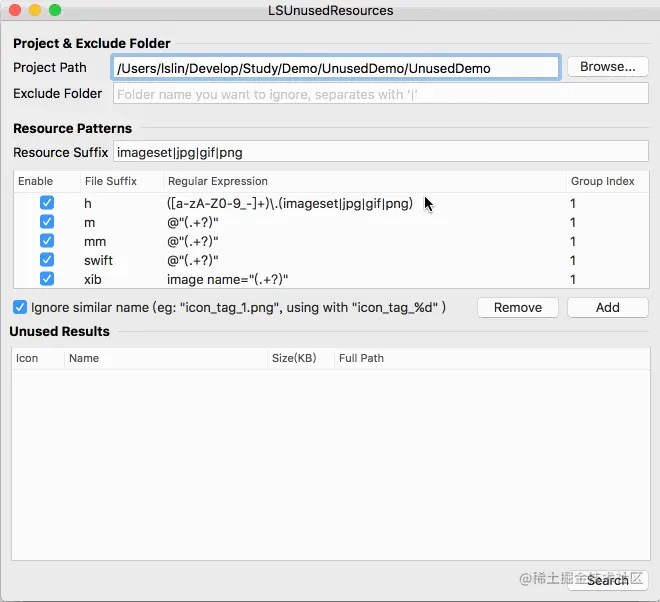This screenshot has width=660, height=602.
Task: Toggle the enable checkbox for m suffix
Action: coord(47,221)
